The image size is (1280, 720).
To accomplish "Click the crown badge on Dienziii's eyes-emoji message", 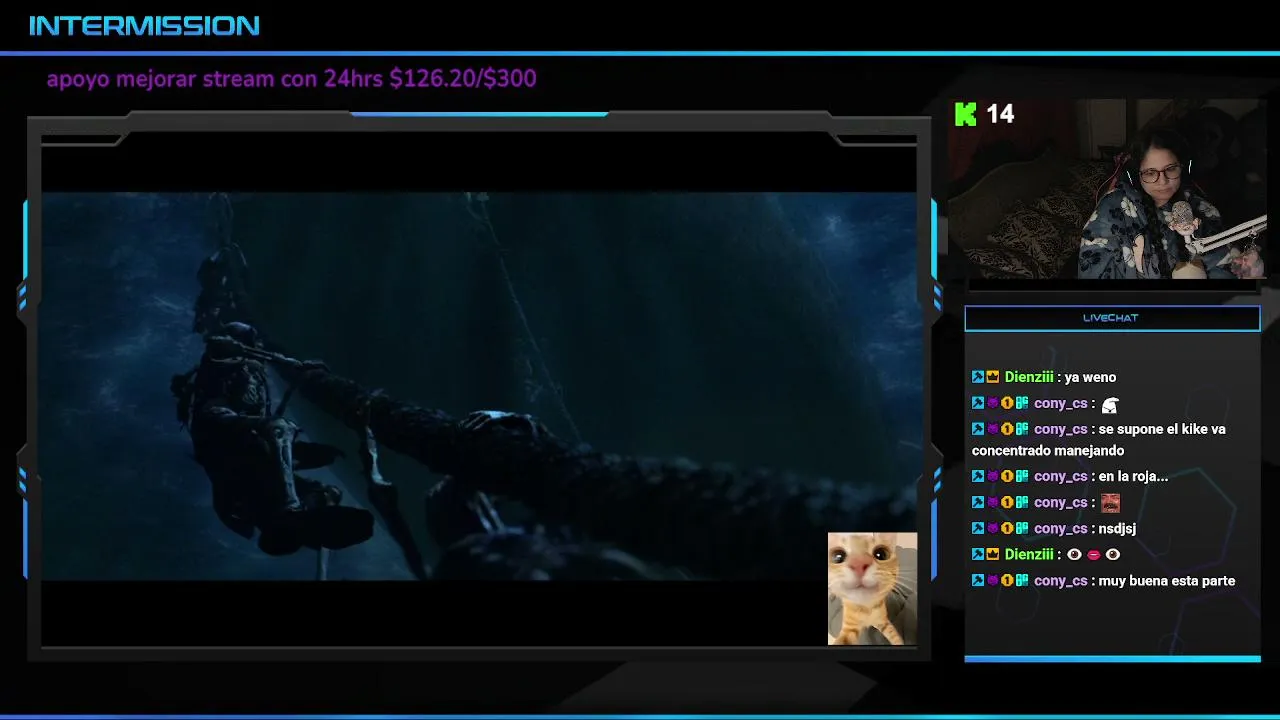I will pyautogui.click(x=993, y=554).
